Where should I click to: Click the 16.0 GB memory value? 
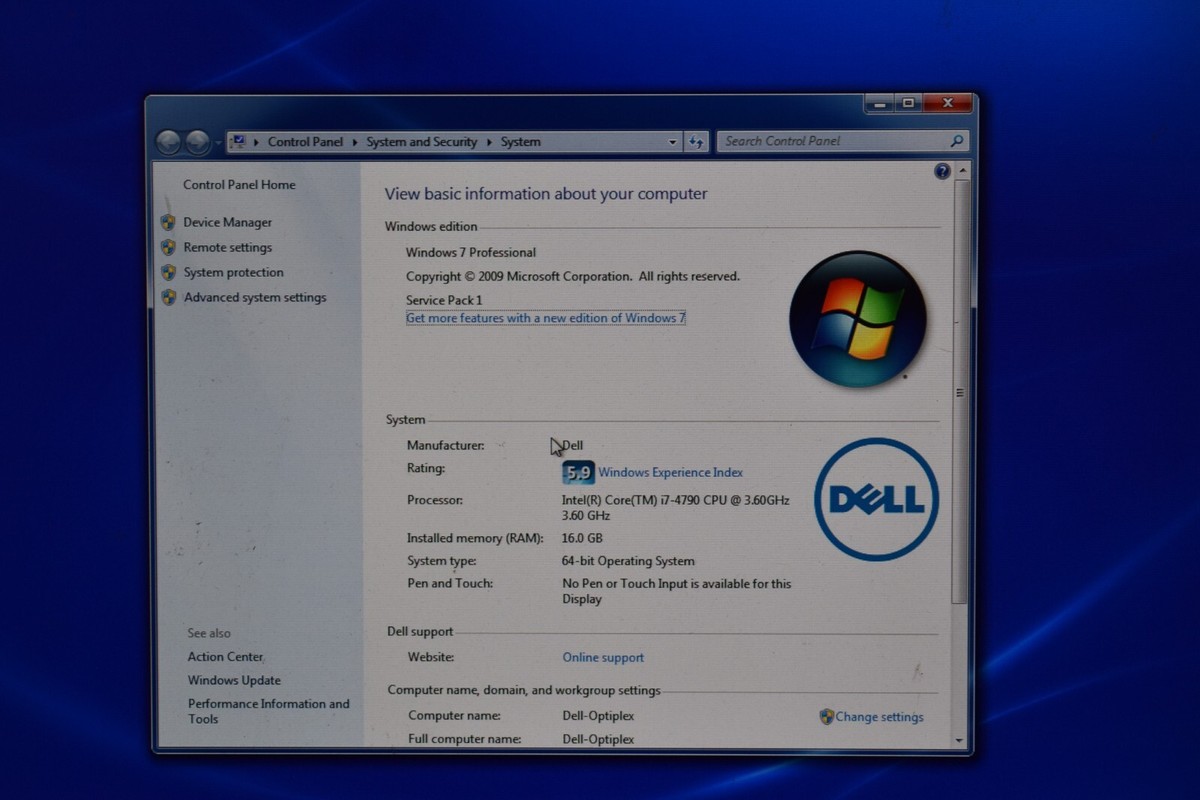pos(582,539)
